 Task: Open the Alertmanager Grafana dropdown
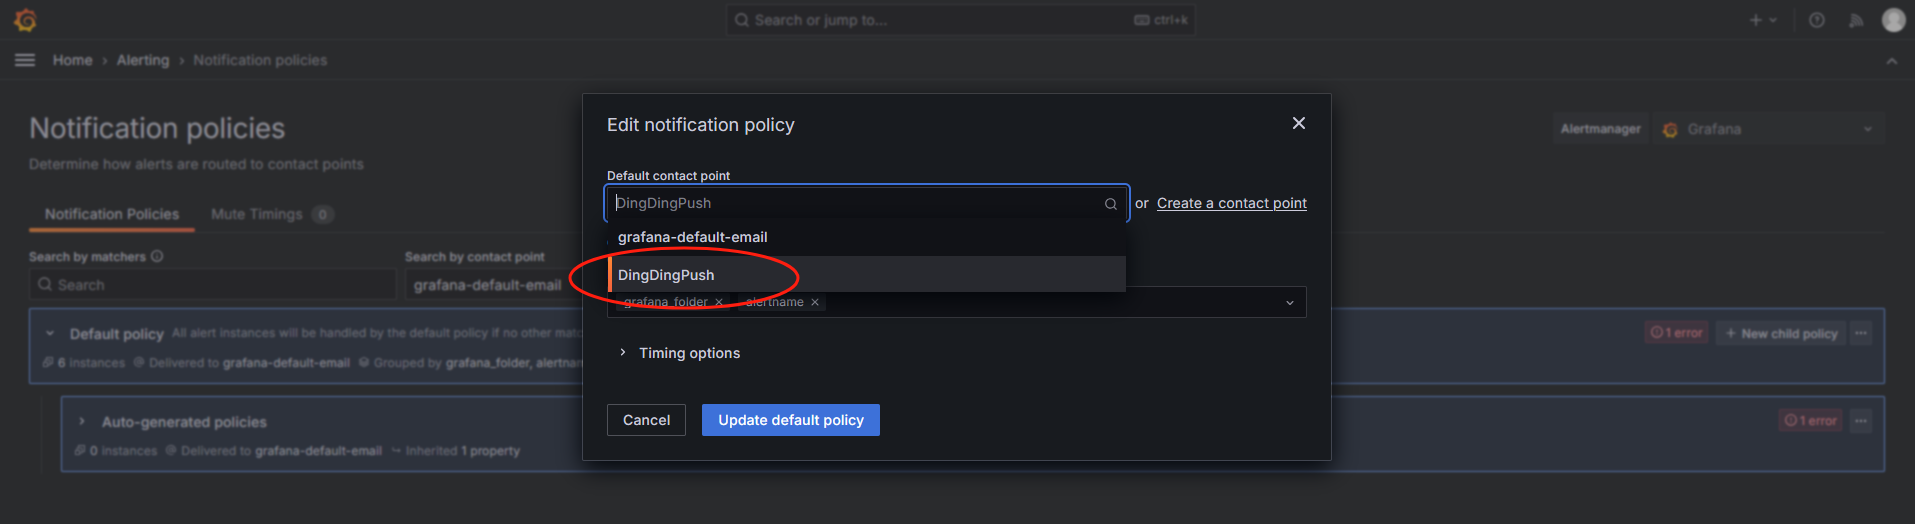tap(1768, 129)
